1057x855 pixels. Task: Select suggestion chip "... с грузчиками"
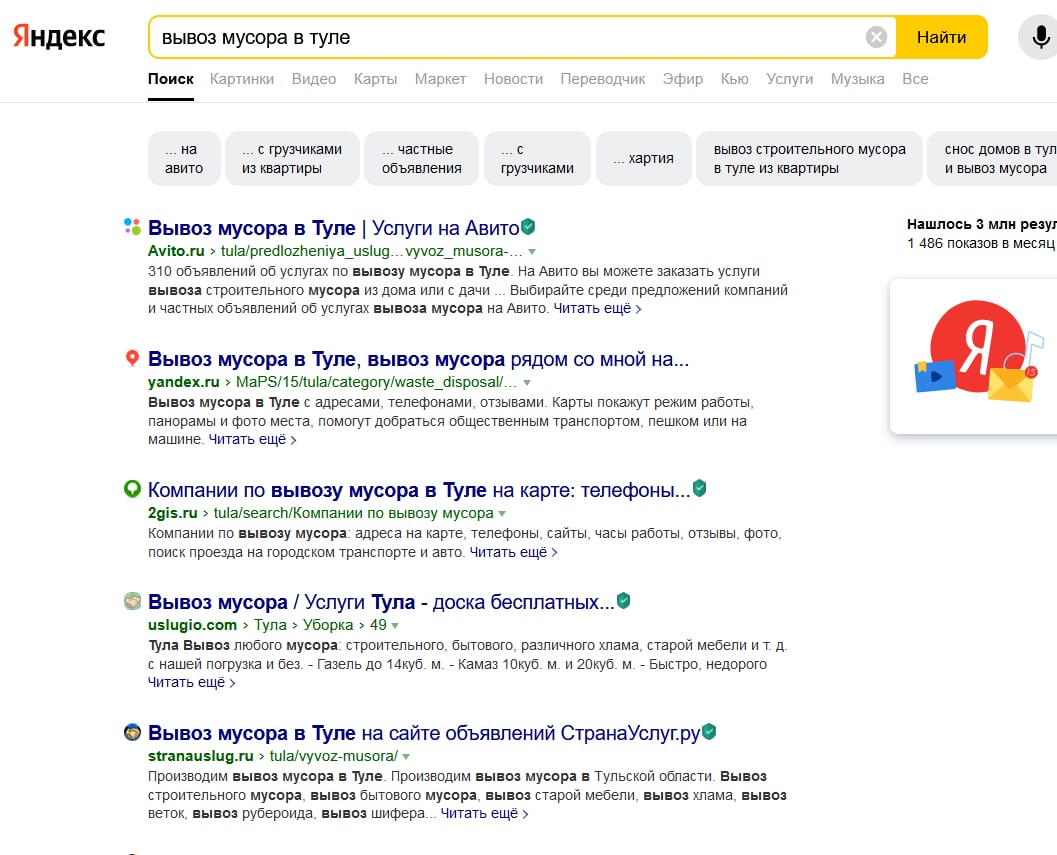click(x=537, y=158)
